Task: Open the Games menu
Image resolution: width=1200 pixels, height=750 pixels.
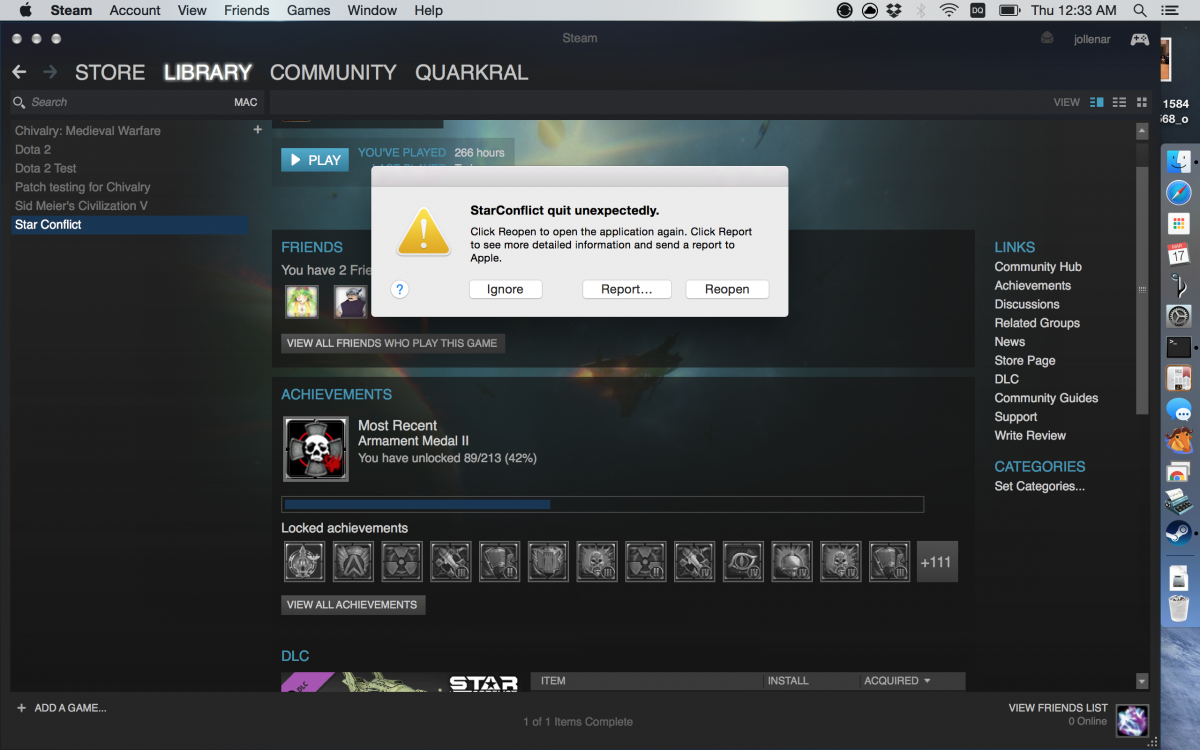Action: [x=309, y=10]
